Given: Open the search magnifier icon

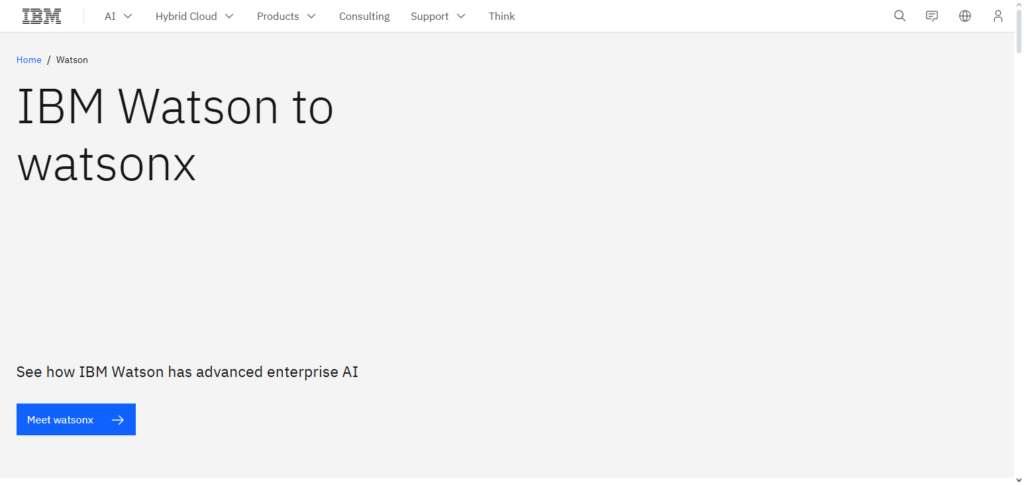Looking at the screenshot, I should (899, 16).
